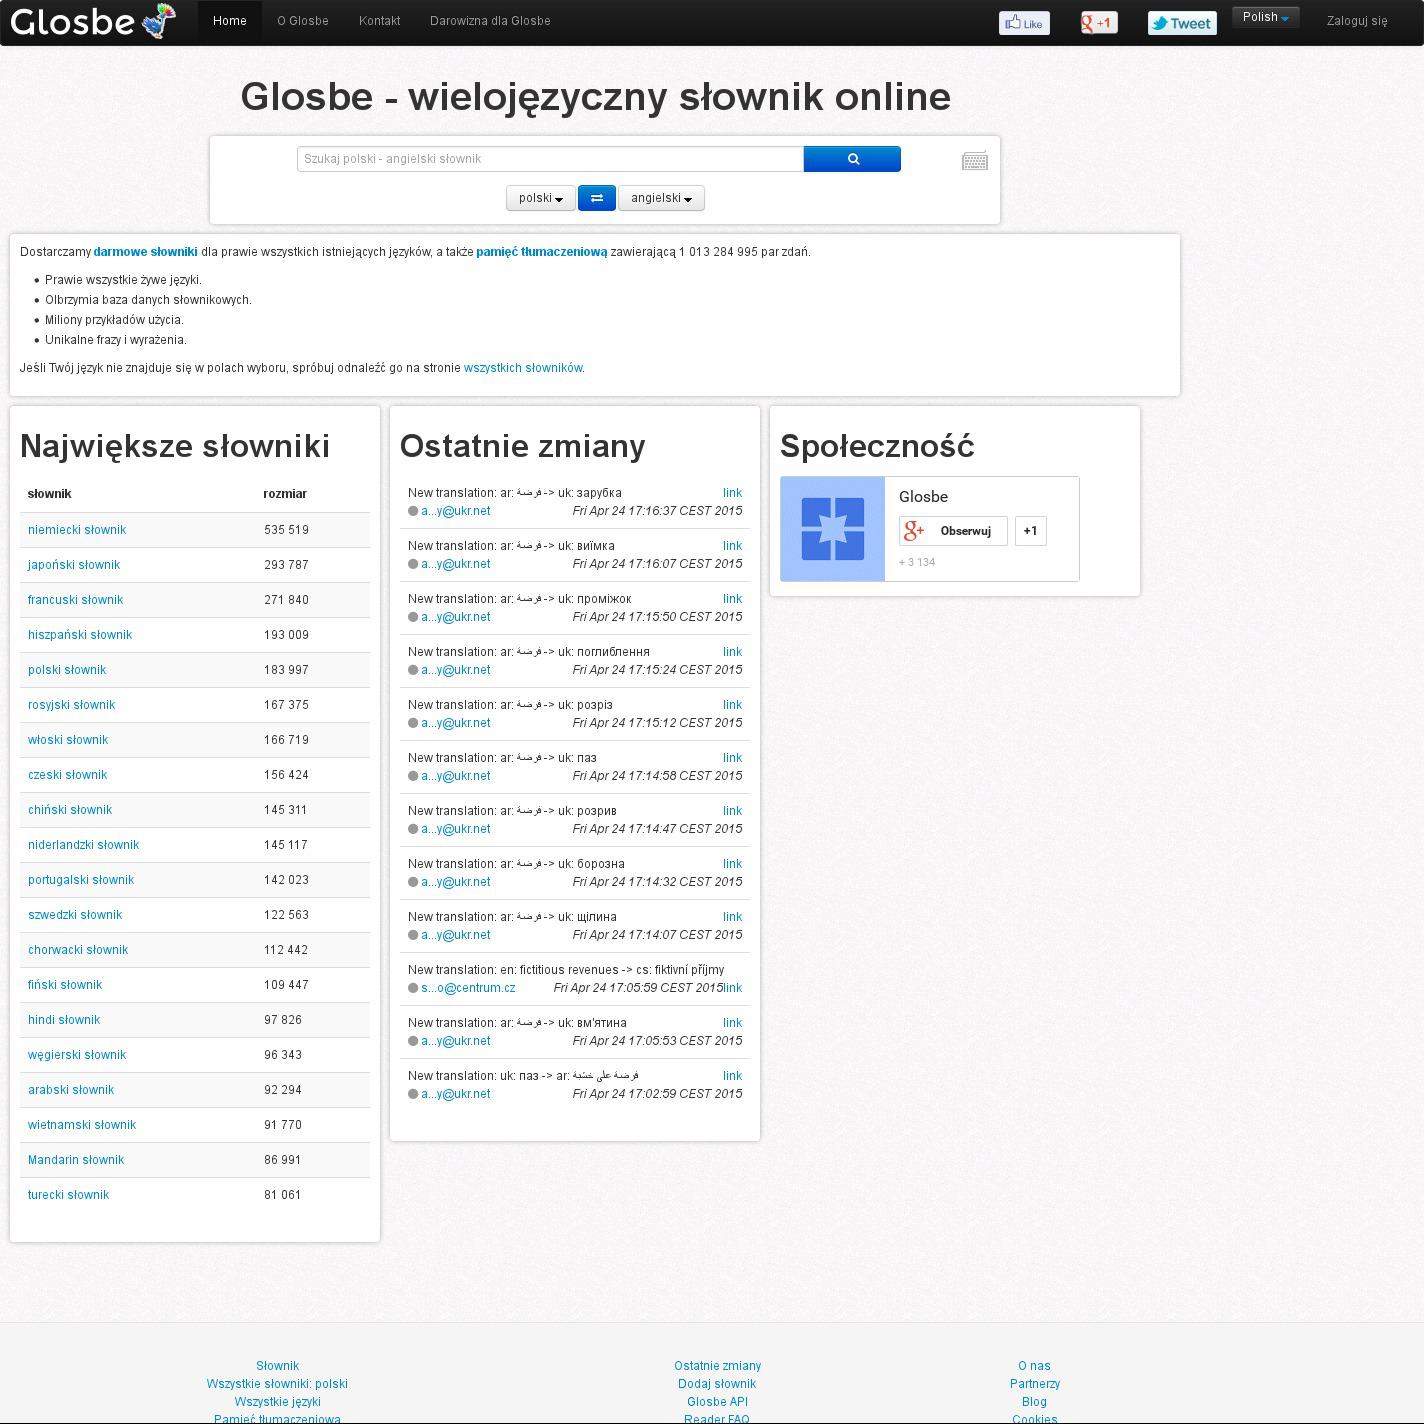Image resolution: width=1424 pixels, height=1424 pixels.
Task: Open the O Glosbe menu item
Action: click(303, 21)
